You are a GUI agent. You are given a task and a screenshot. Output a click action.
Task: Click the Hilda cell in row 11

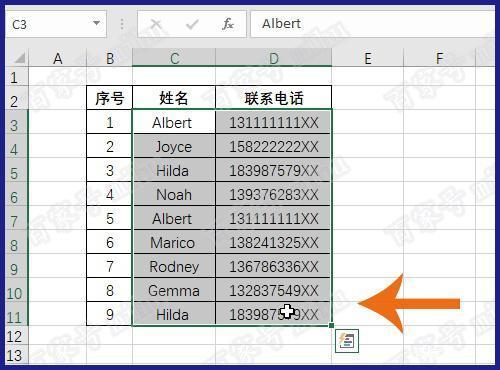coord(174,314)
